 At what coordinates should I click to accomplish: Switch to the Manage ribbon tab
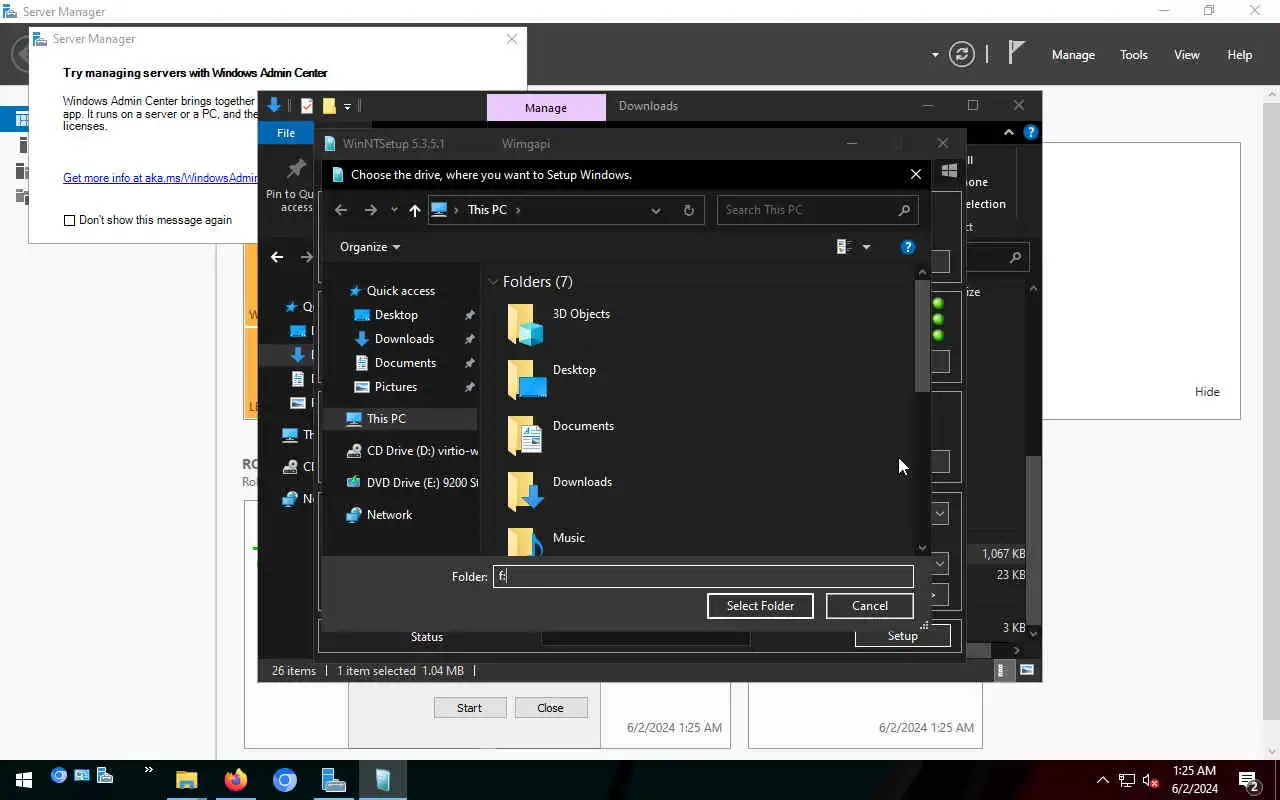click(x=546, y=107)
